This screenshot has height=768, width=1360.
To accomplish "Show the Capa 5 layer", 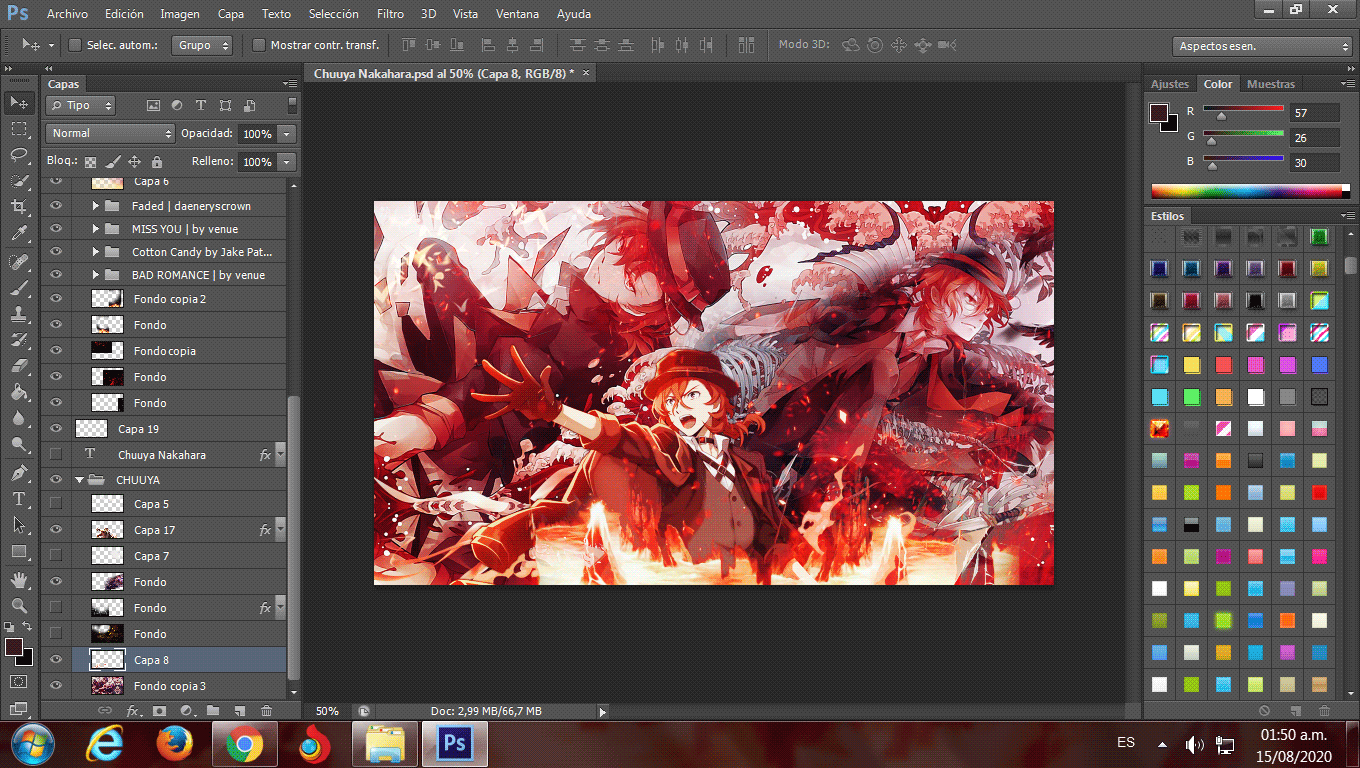I will [56, 504].
